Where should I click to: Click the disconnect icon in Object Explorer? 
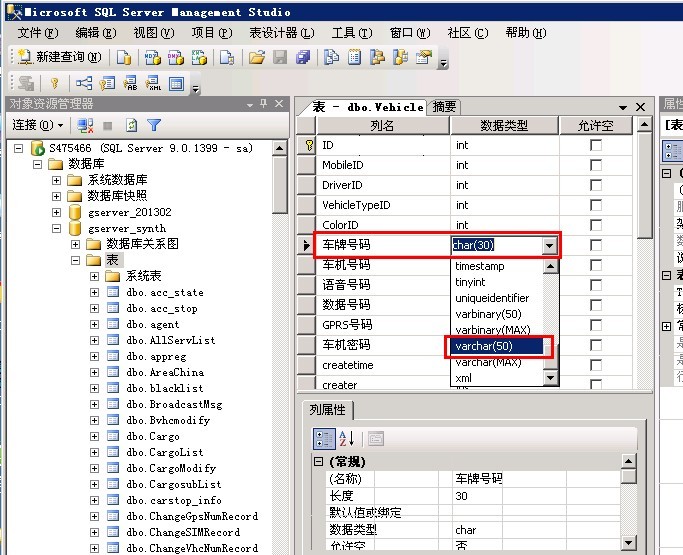[84, 125]
